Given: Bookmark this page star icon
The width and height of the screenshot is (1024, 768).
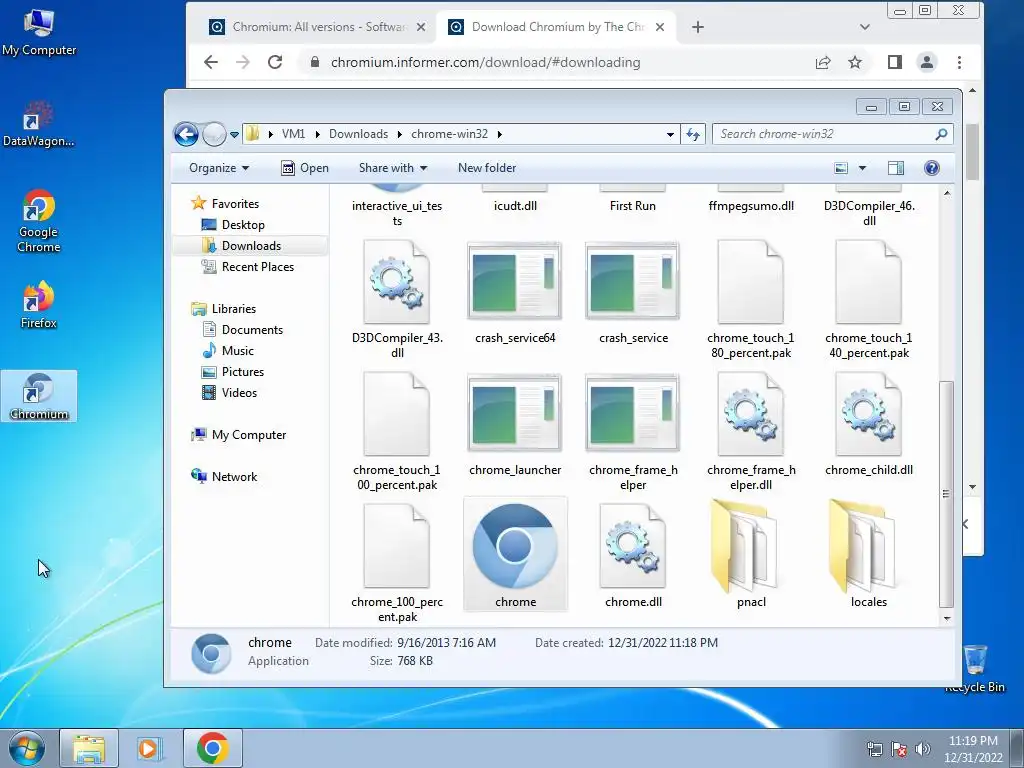Looking at the screenshot, I should pyautogui.click(x=855, y=62).
